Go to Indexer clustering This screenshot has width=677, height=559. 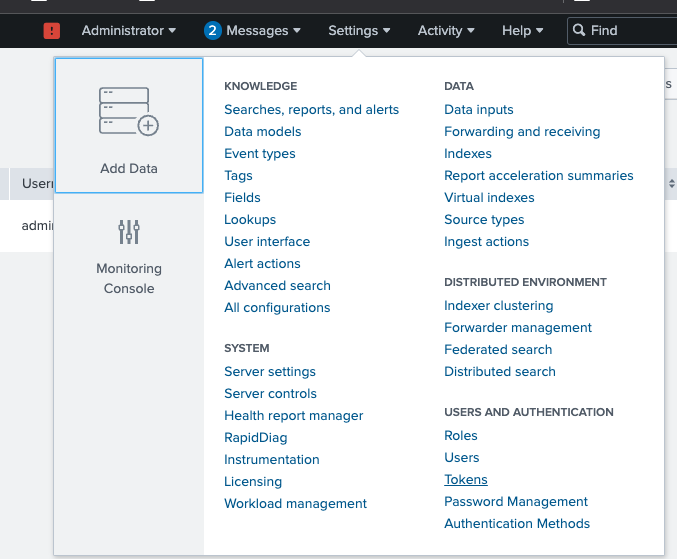(x=499, y=306)
